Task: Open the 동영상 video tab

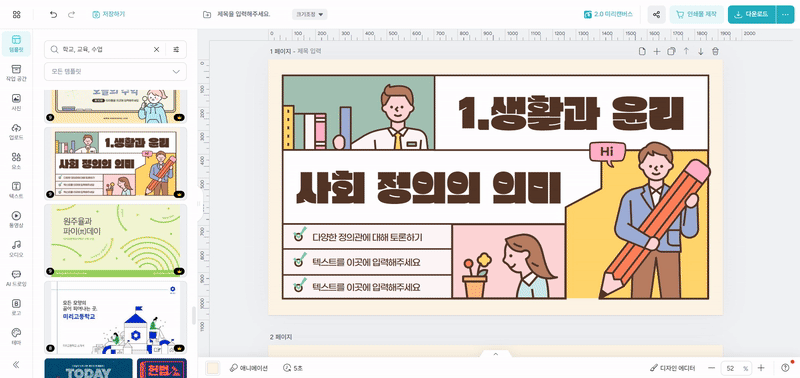Action: pyautogui.click(x=16, y=219)
